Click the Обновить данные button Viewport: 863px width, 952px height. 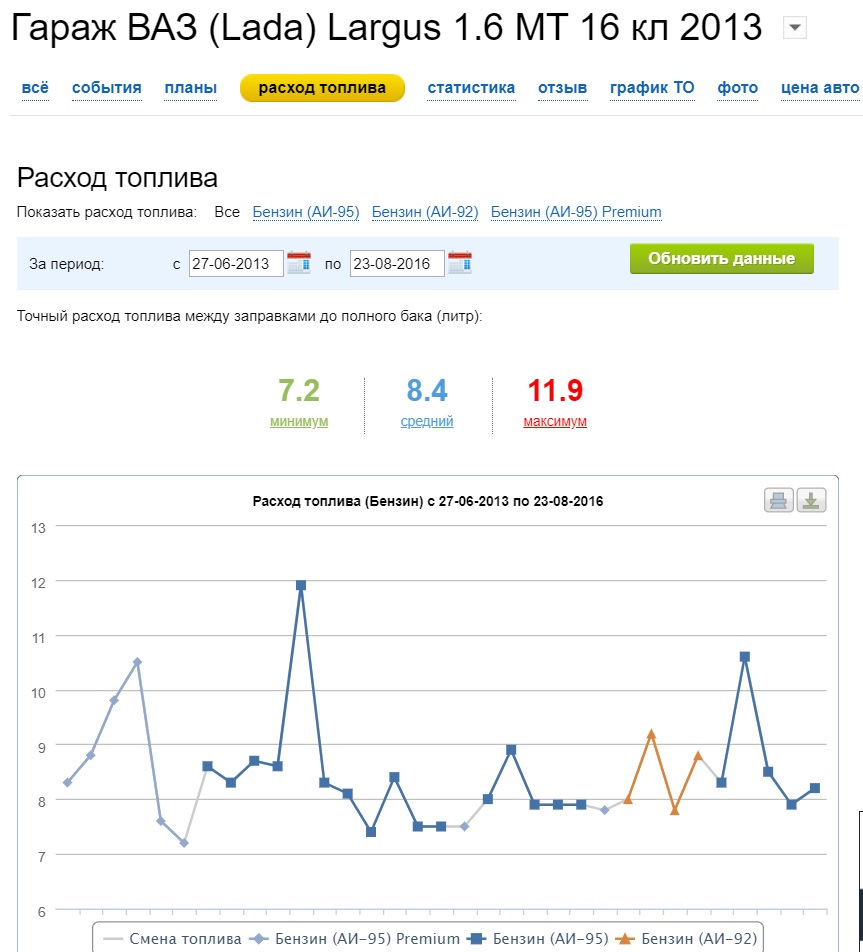coord(721,259)
